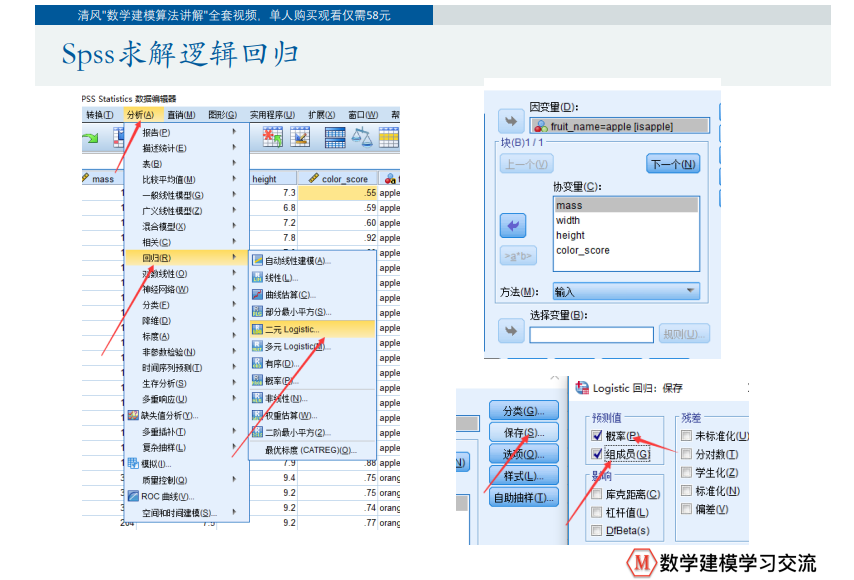Open the 方法(M) dropdown showing 输入

click(x=626, y=292)
